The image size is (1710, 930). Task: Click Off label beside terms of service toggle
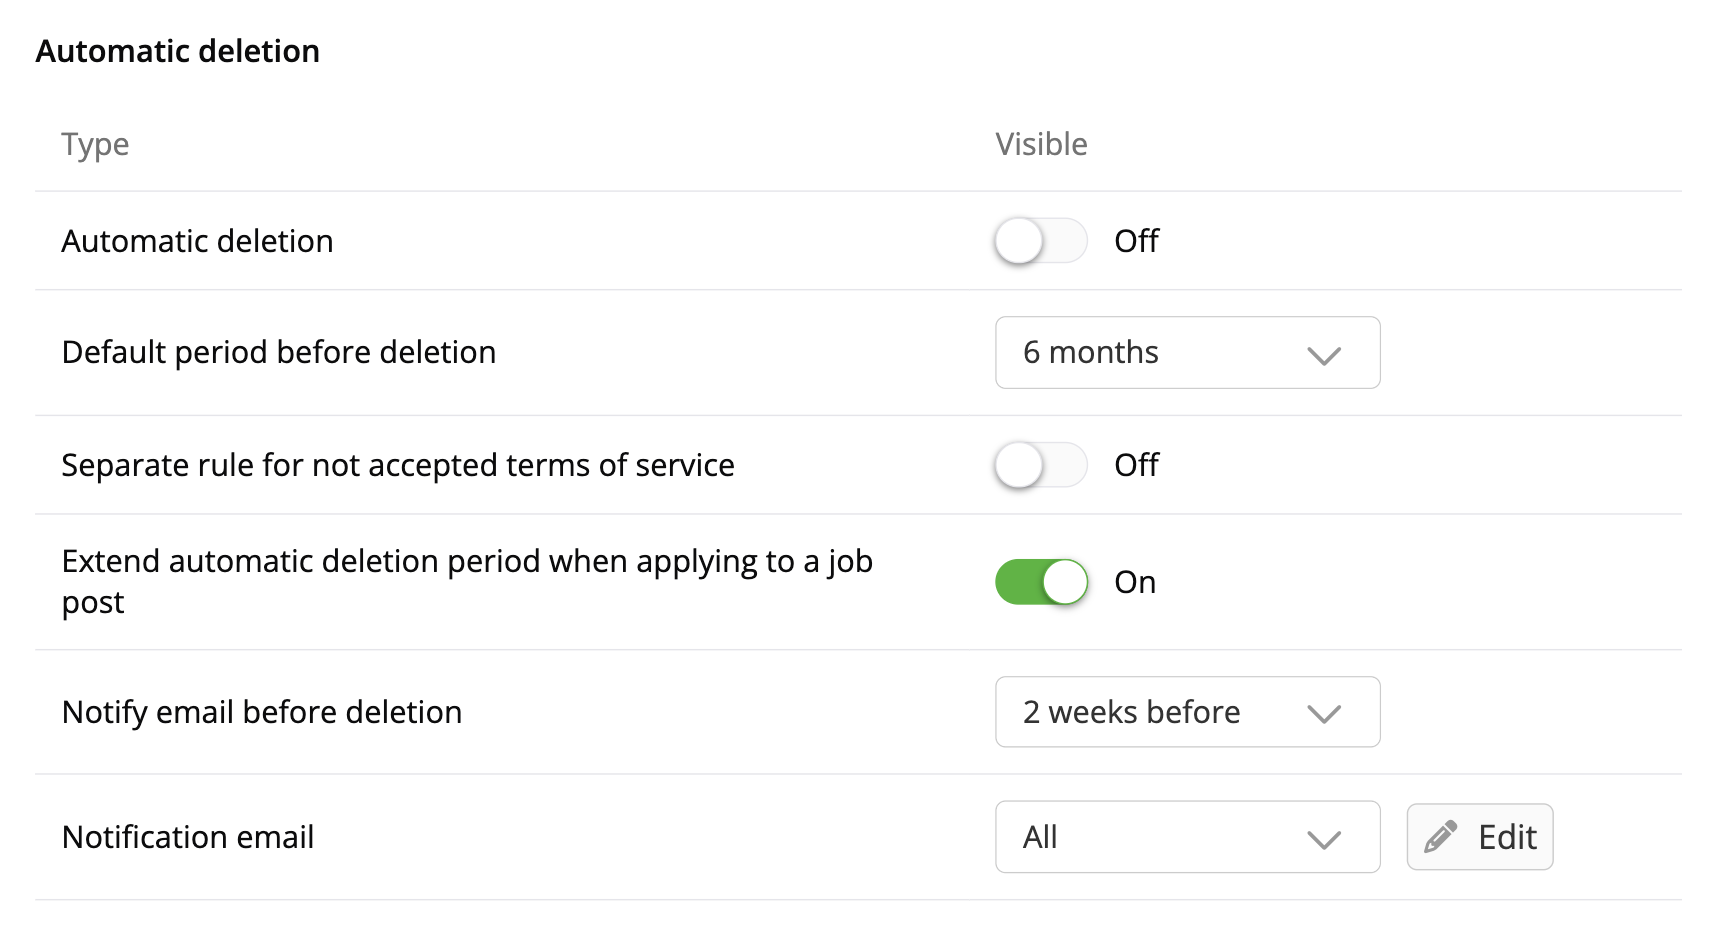pyautogui.click(x=1136, y=465)
